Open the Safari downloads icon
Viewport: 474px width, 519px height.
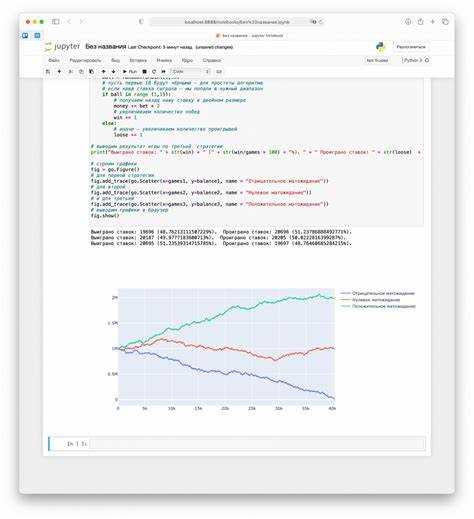(408, 22)
